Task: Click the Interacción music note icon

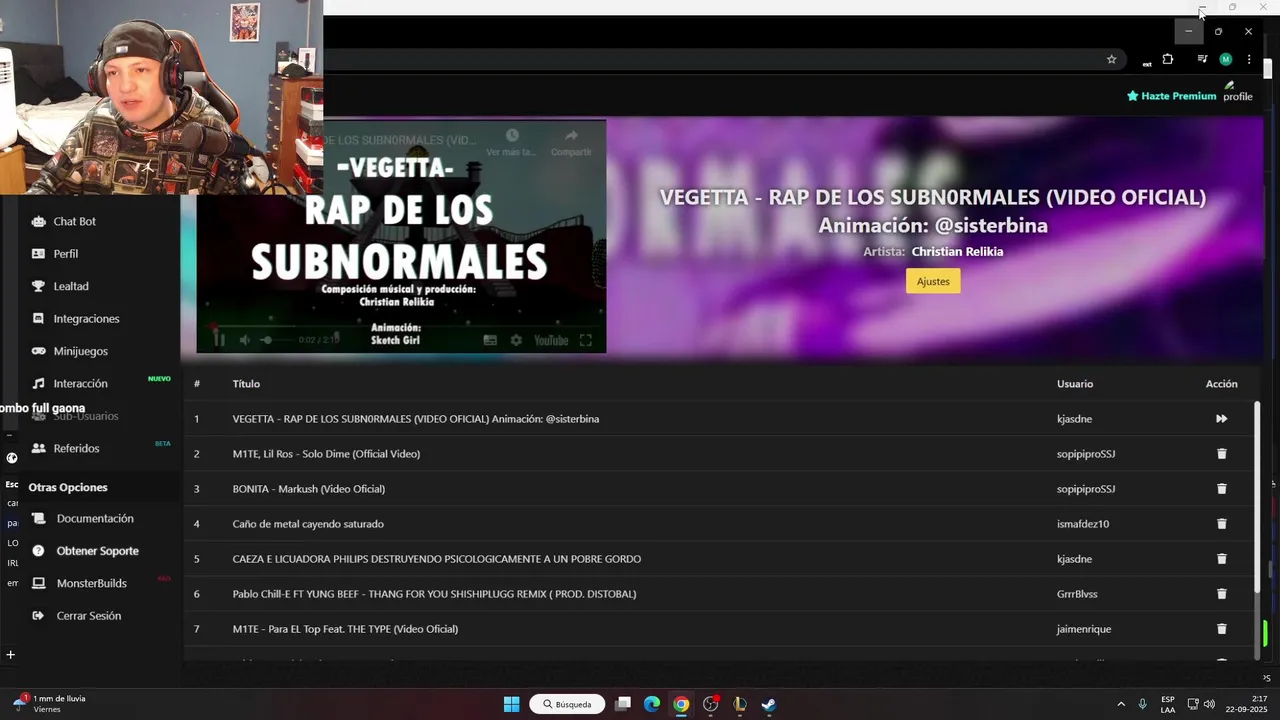Action: point(38,384)
